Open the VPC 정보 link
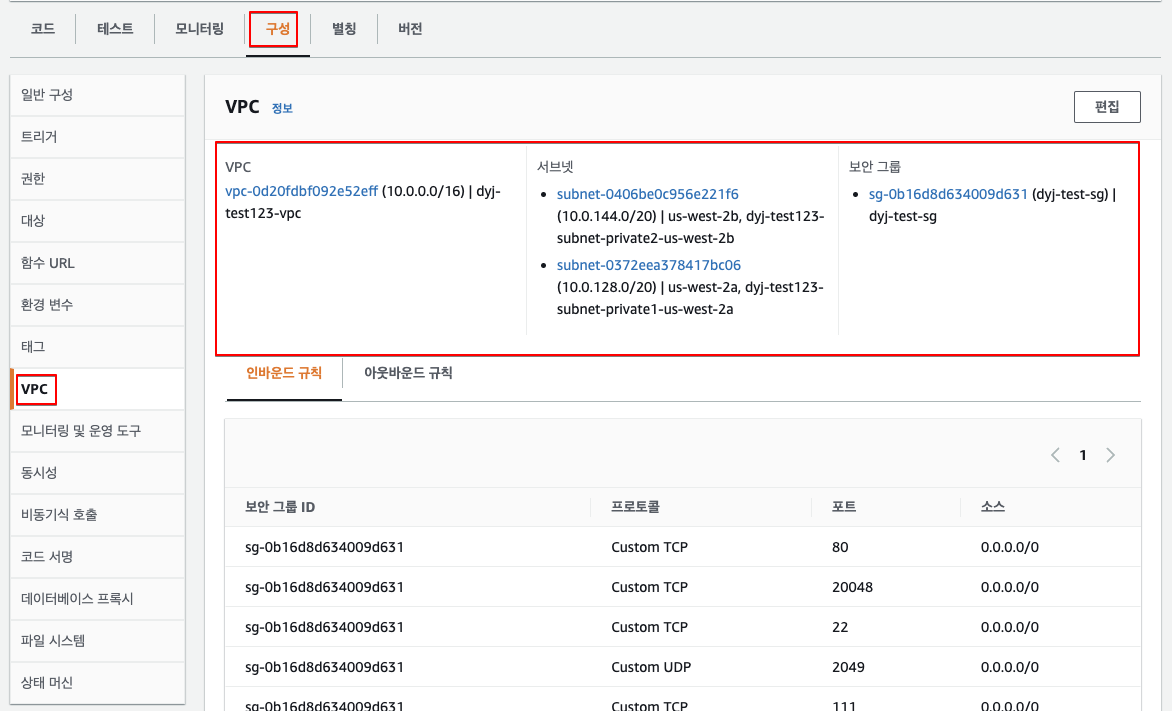1172x711 pixels. point(282,108)
